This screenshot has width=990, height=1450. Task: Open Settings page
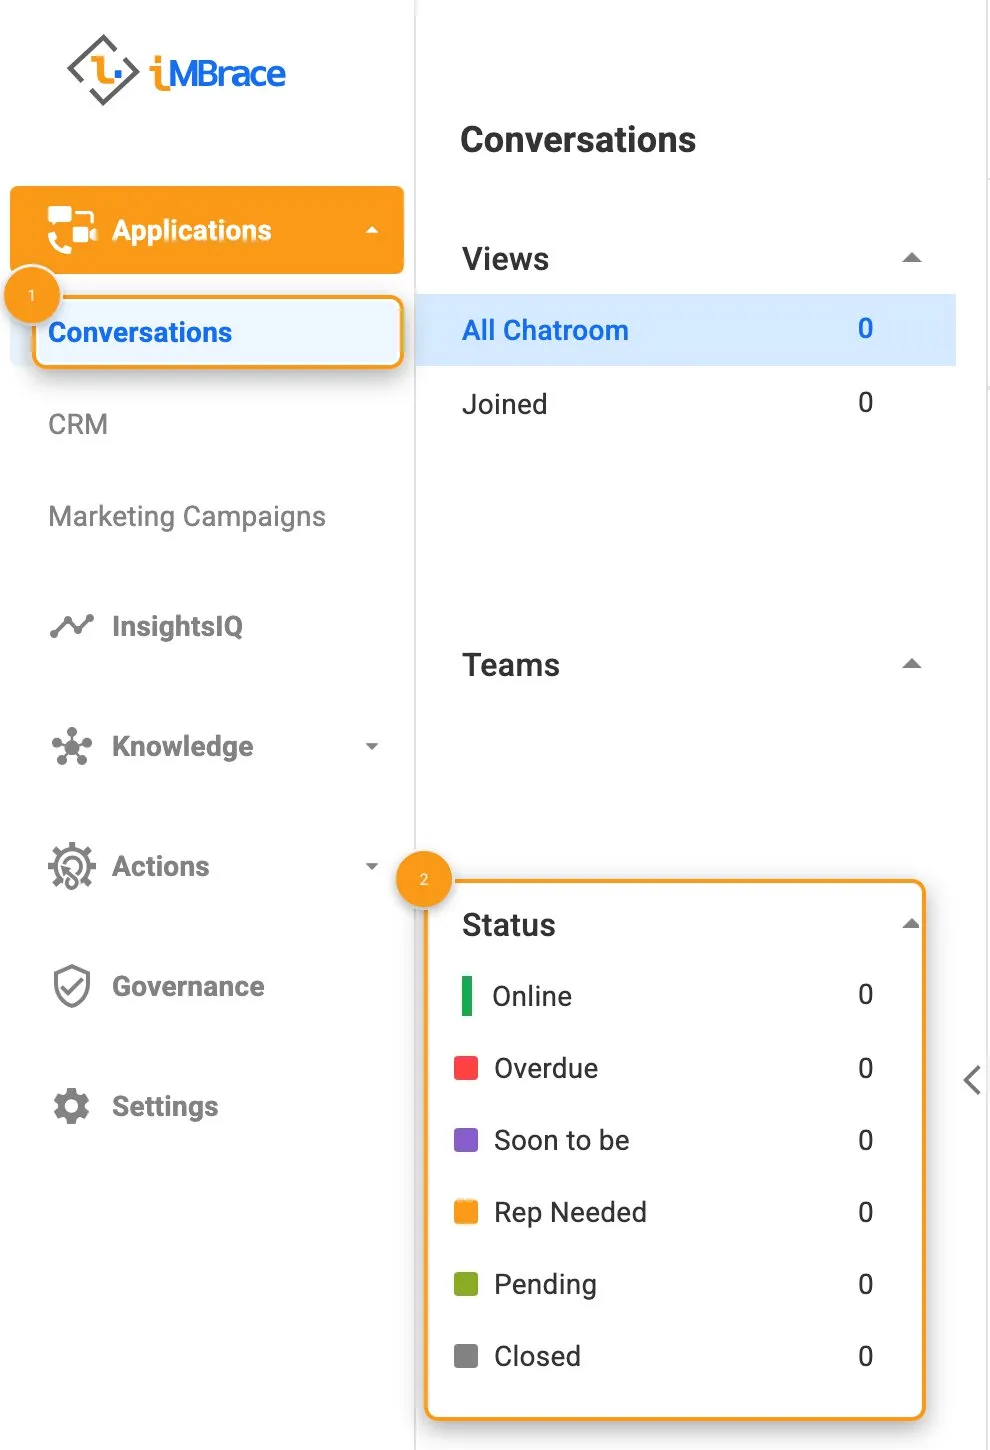(x=165, y=1106)
